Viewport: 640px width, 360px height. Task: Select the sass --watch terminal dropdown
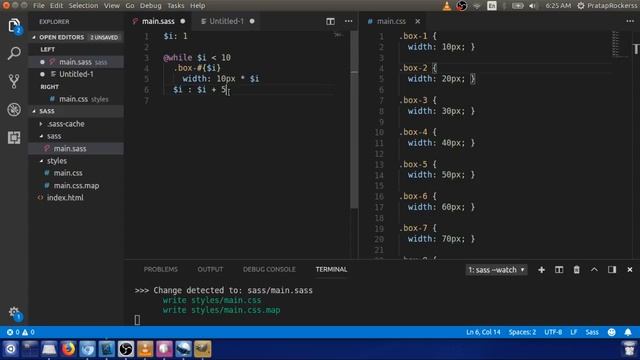496,270
